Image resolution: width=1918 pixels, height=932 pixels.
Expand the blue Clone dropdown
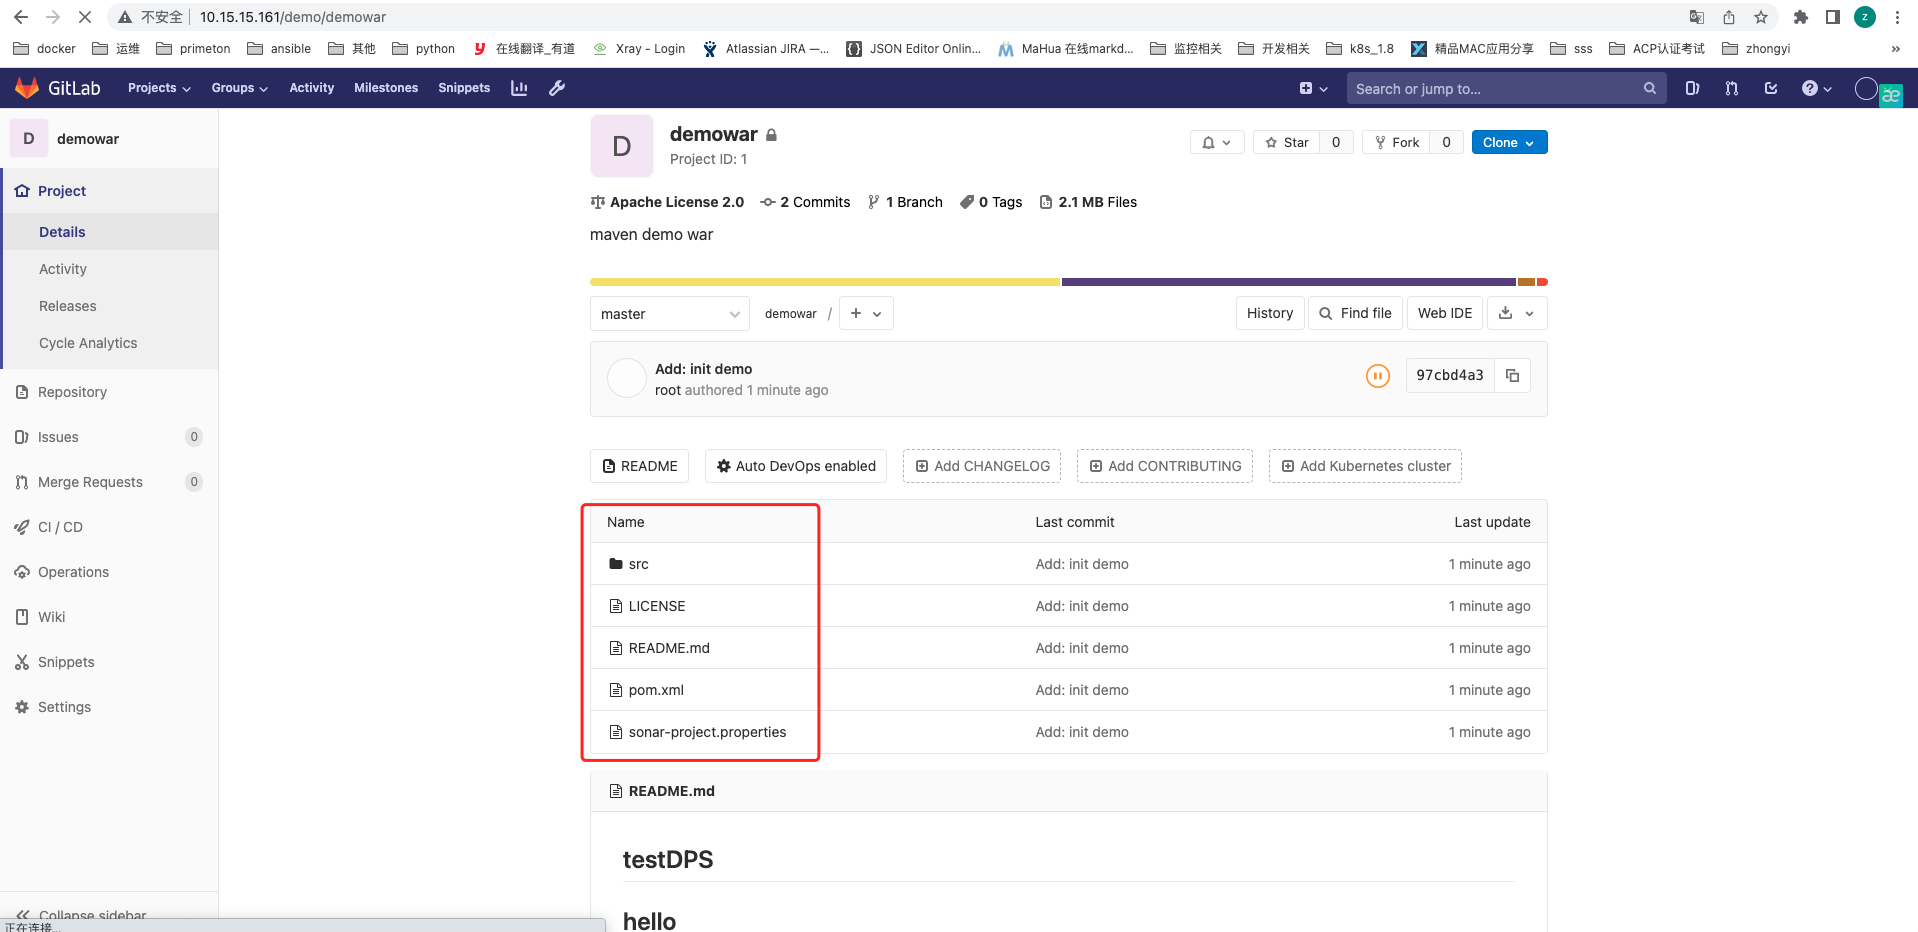(x=1508, y=142)
